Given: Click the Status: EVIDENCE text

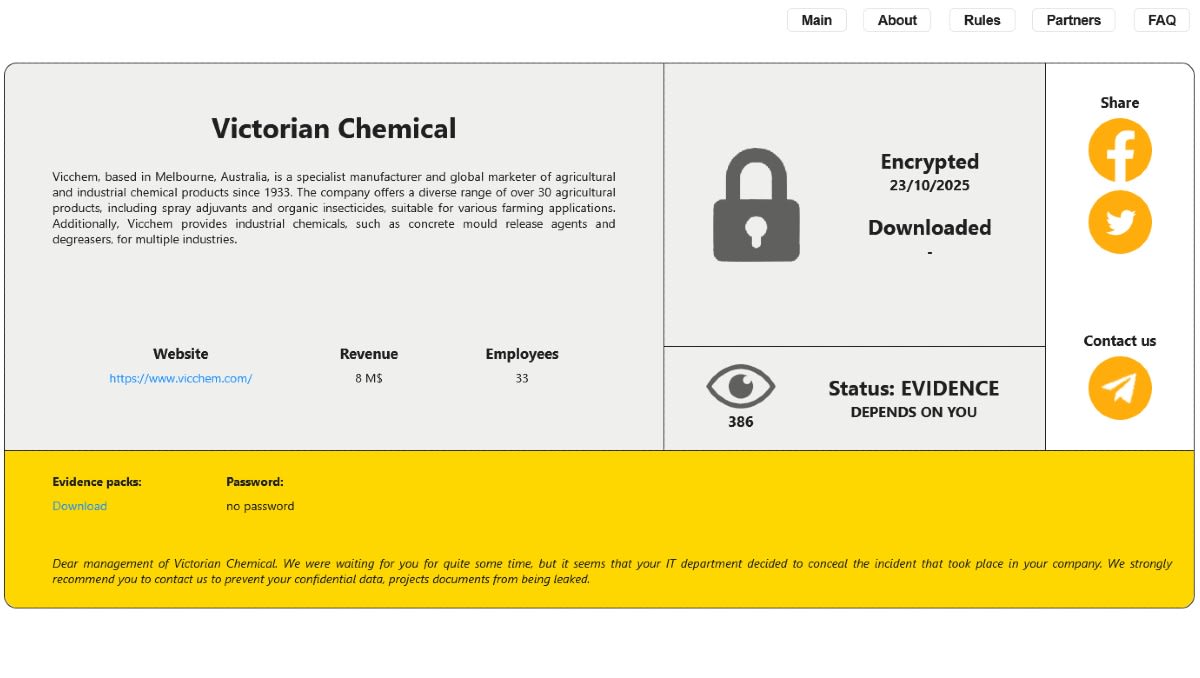Looking at the screenshot, I should click(x=914, y=389).
